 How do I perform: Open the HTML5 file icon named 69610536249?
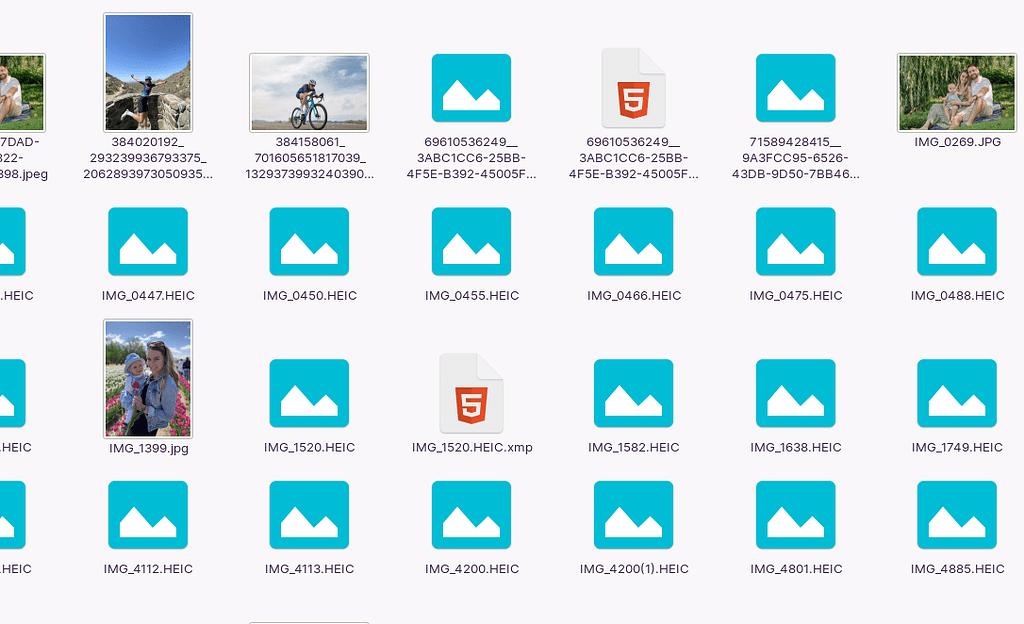click(x=633, y=86)
